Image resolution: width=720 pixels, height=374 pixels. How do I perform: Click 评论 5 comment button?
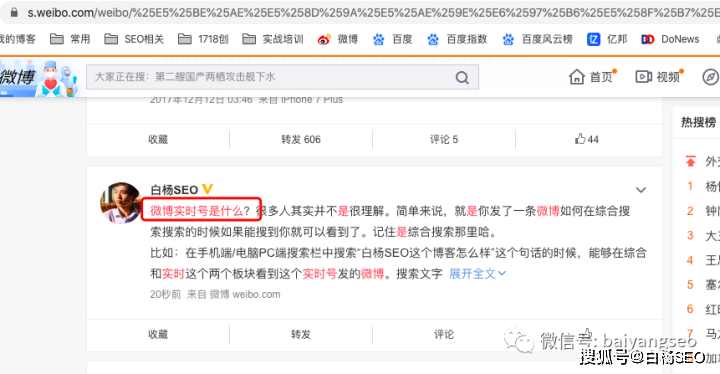point(444,139)
